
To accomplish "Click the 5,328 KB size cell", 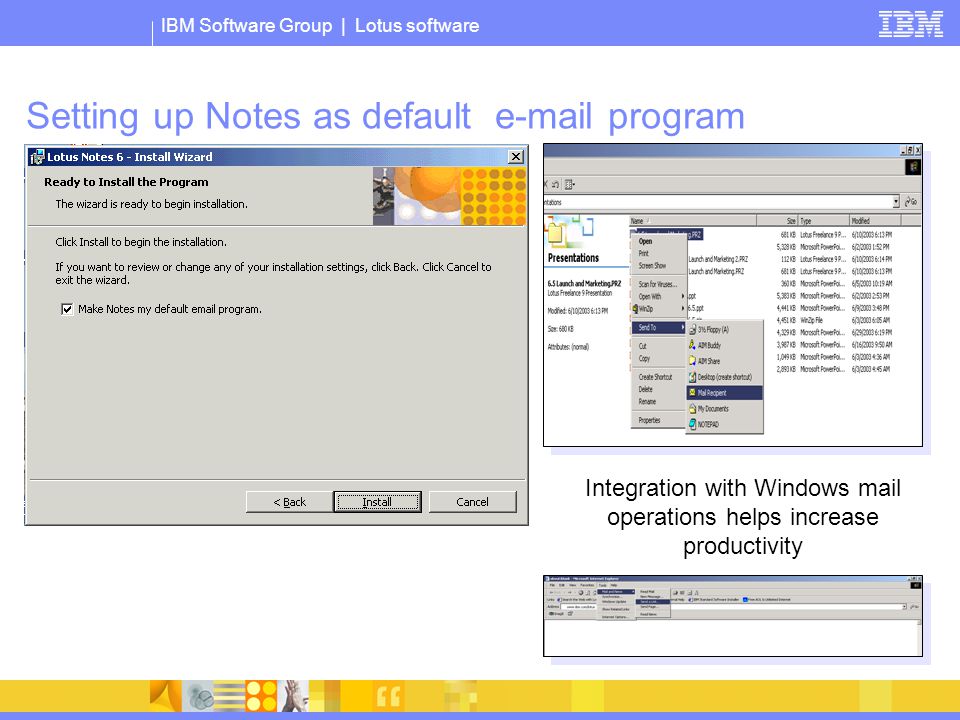I will (x=786, y=247).
